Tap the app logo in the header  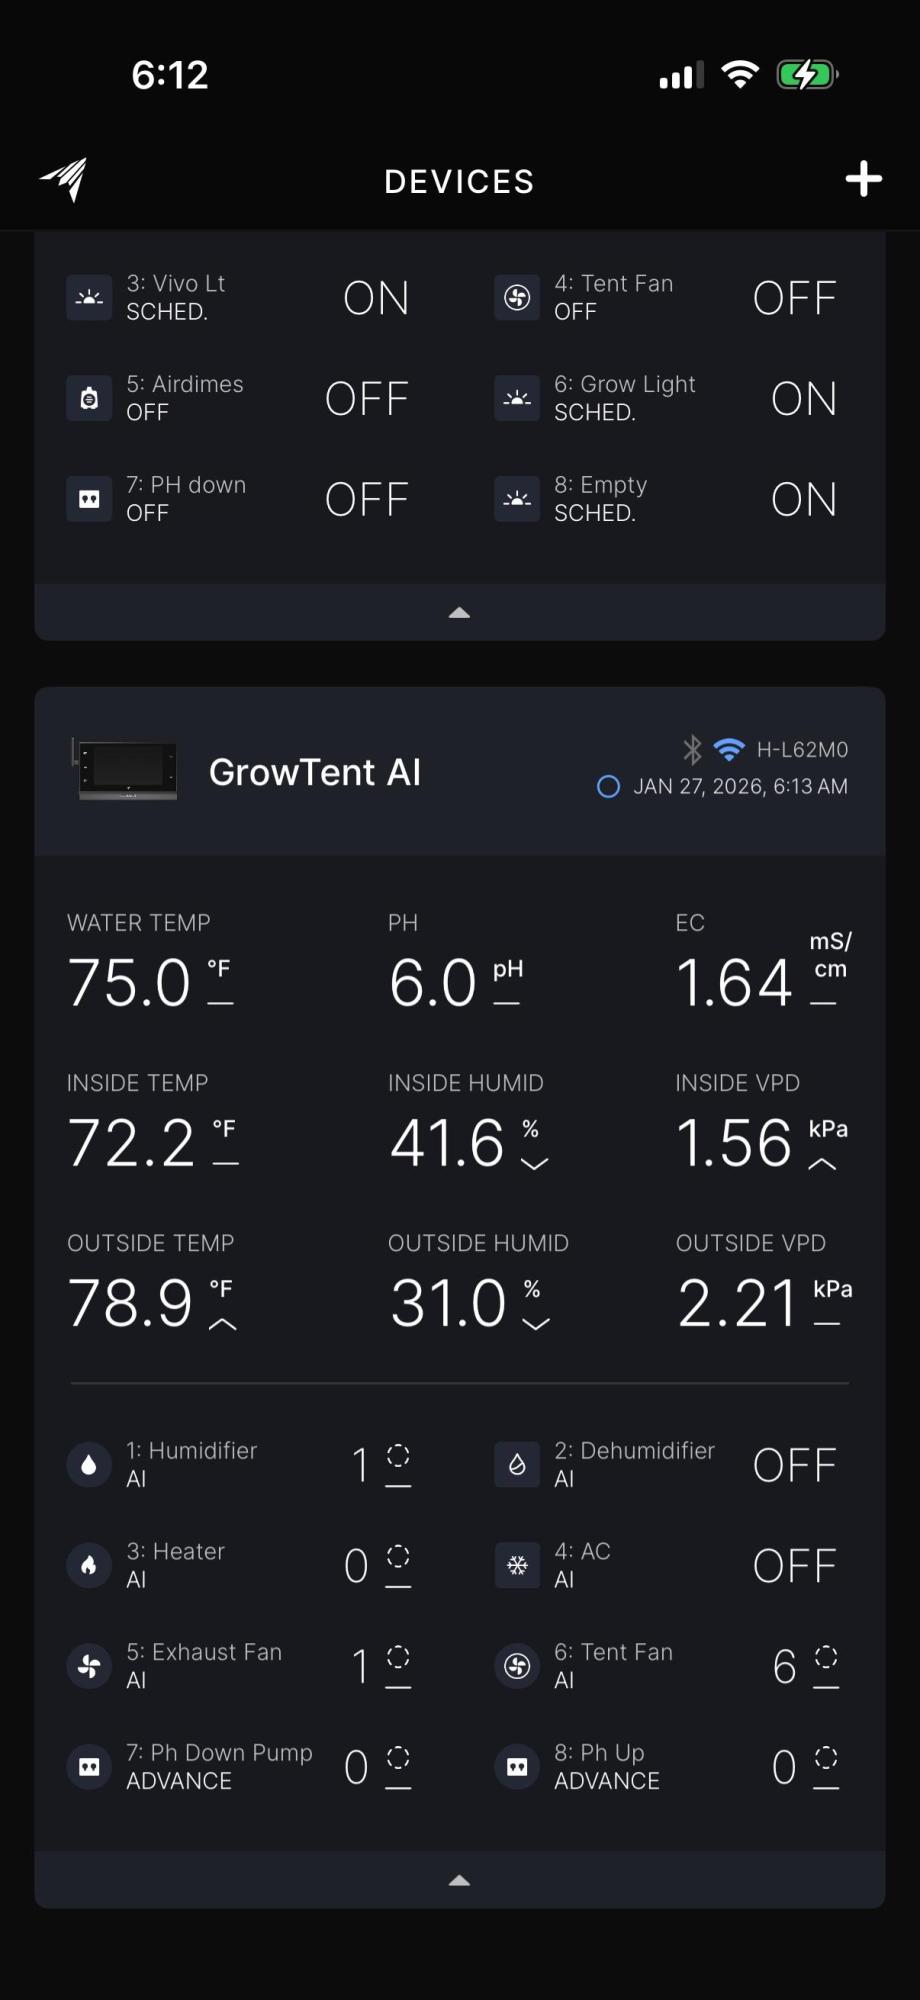[65, 180]
